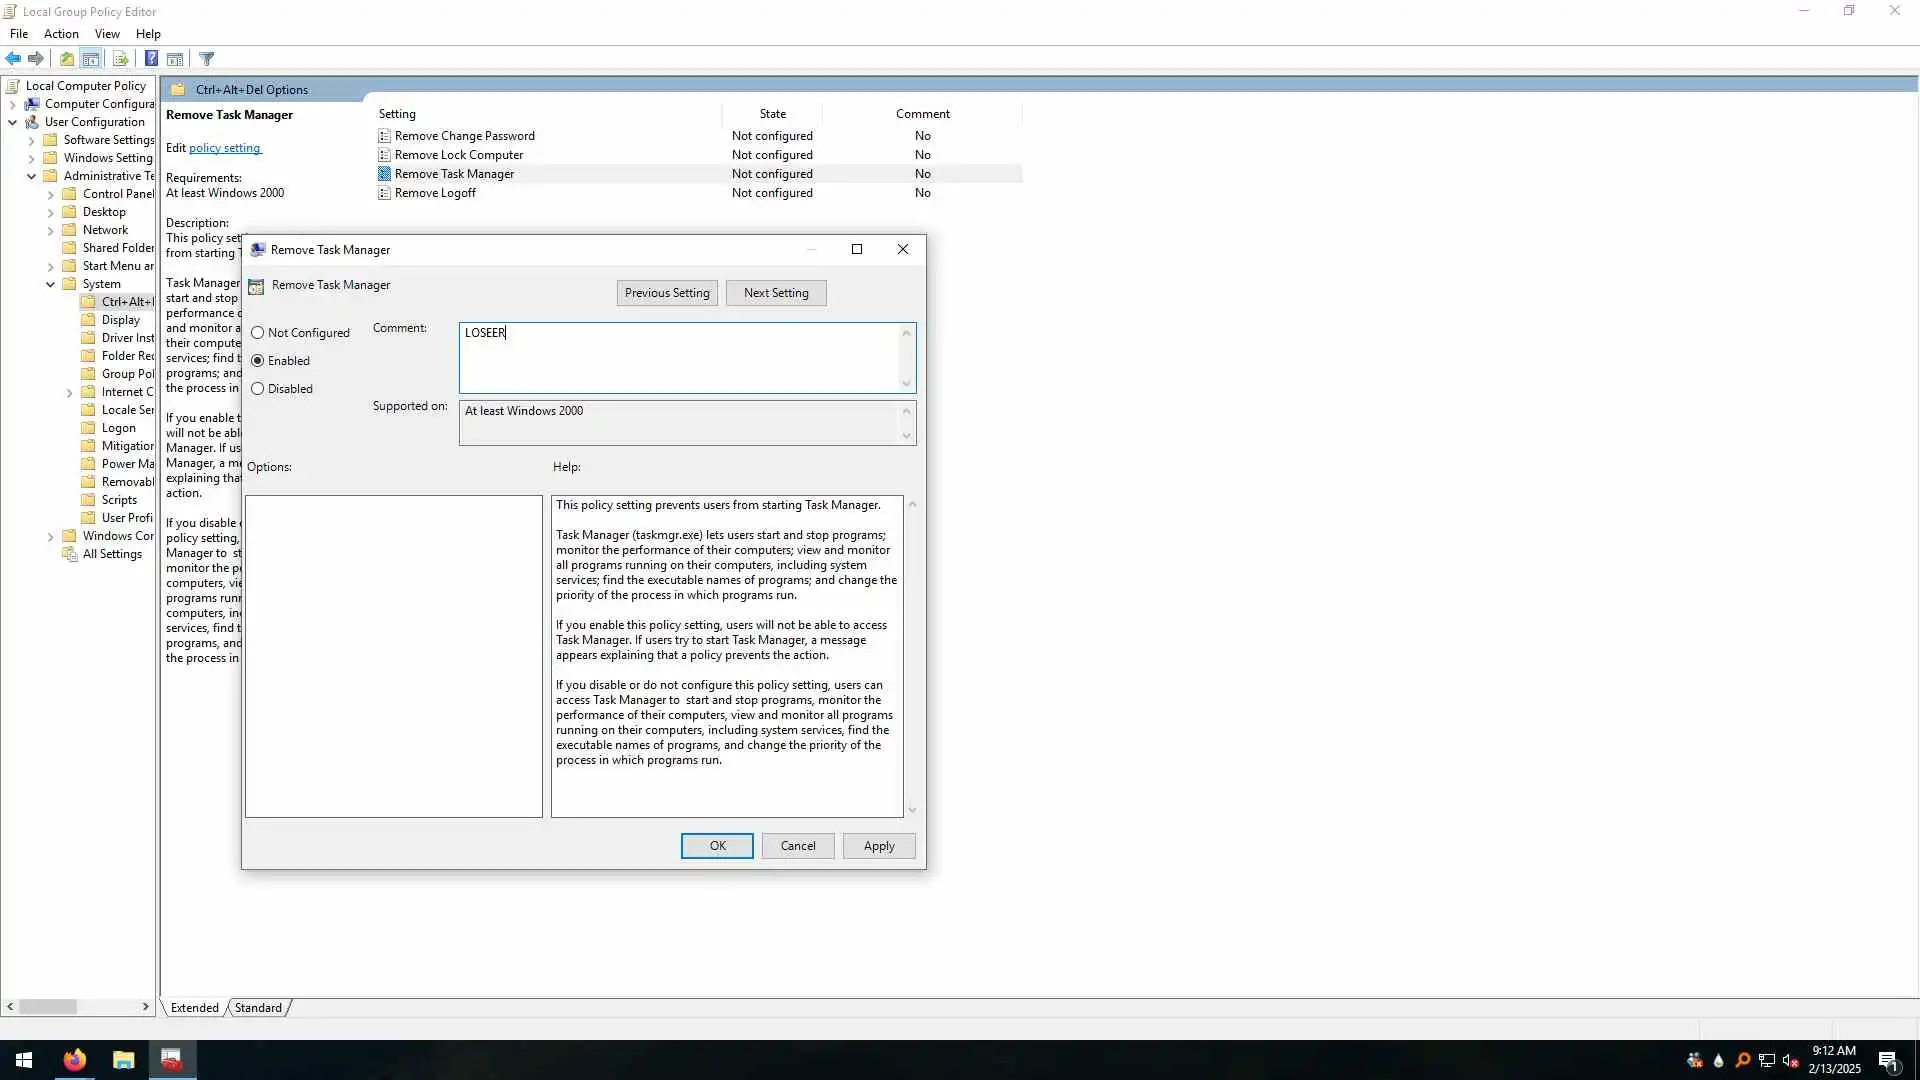Select the Not Configured radio button
Viewport: 1920px width, 1080px height.
tap(258, 333)
